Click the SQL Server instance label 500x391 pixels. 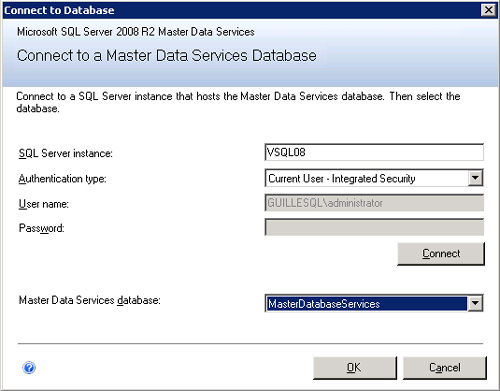pos(66,153)
